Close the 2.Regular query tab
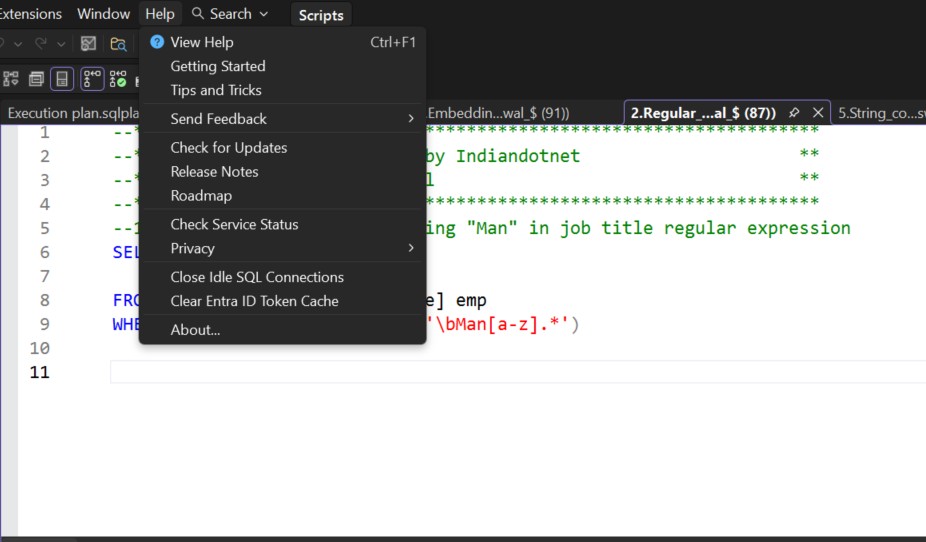Screen dimensions: 926x542 [818, 112]
